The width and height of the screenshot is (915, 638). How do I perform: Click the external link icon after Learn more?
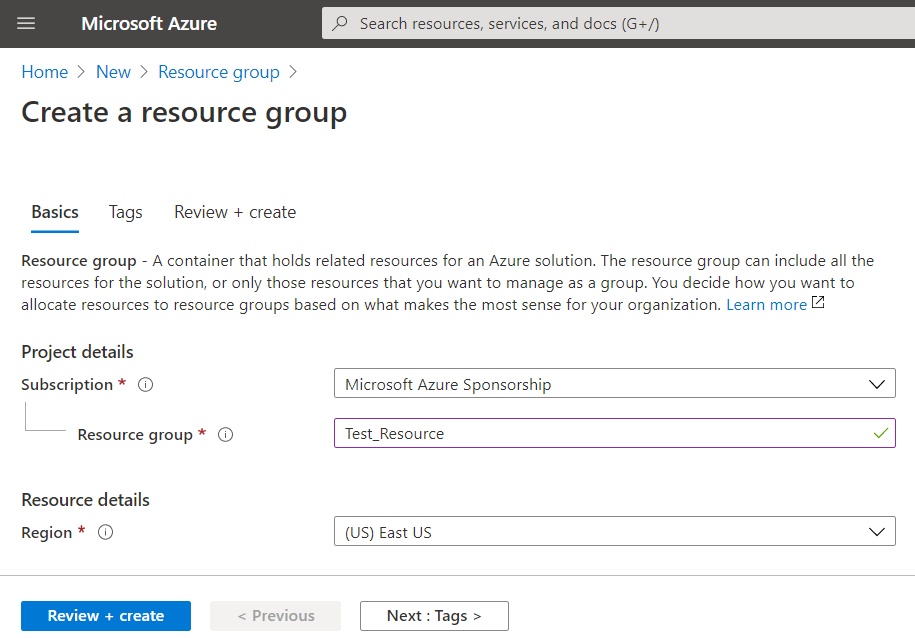(x=818, y=302)
